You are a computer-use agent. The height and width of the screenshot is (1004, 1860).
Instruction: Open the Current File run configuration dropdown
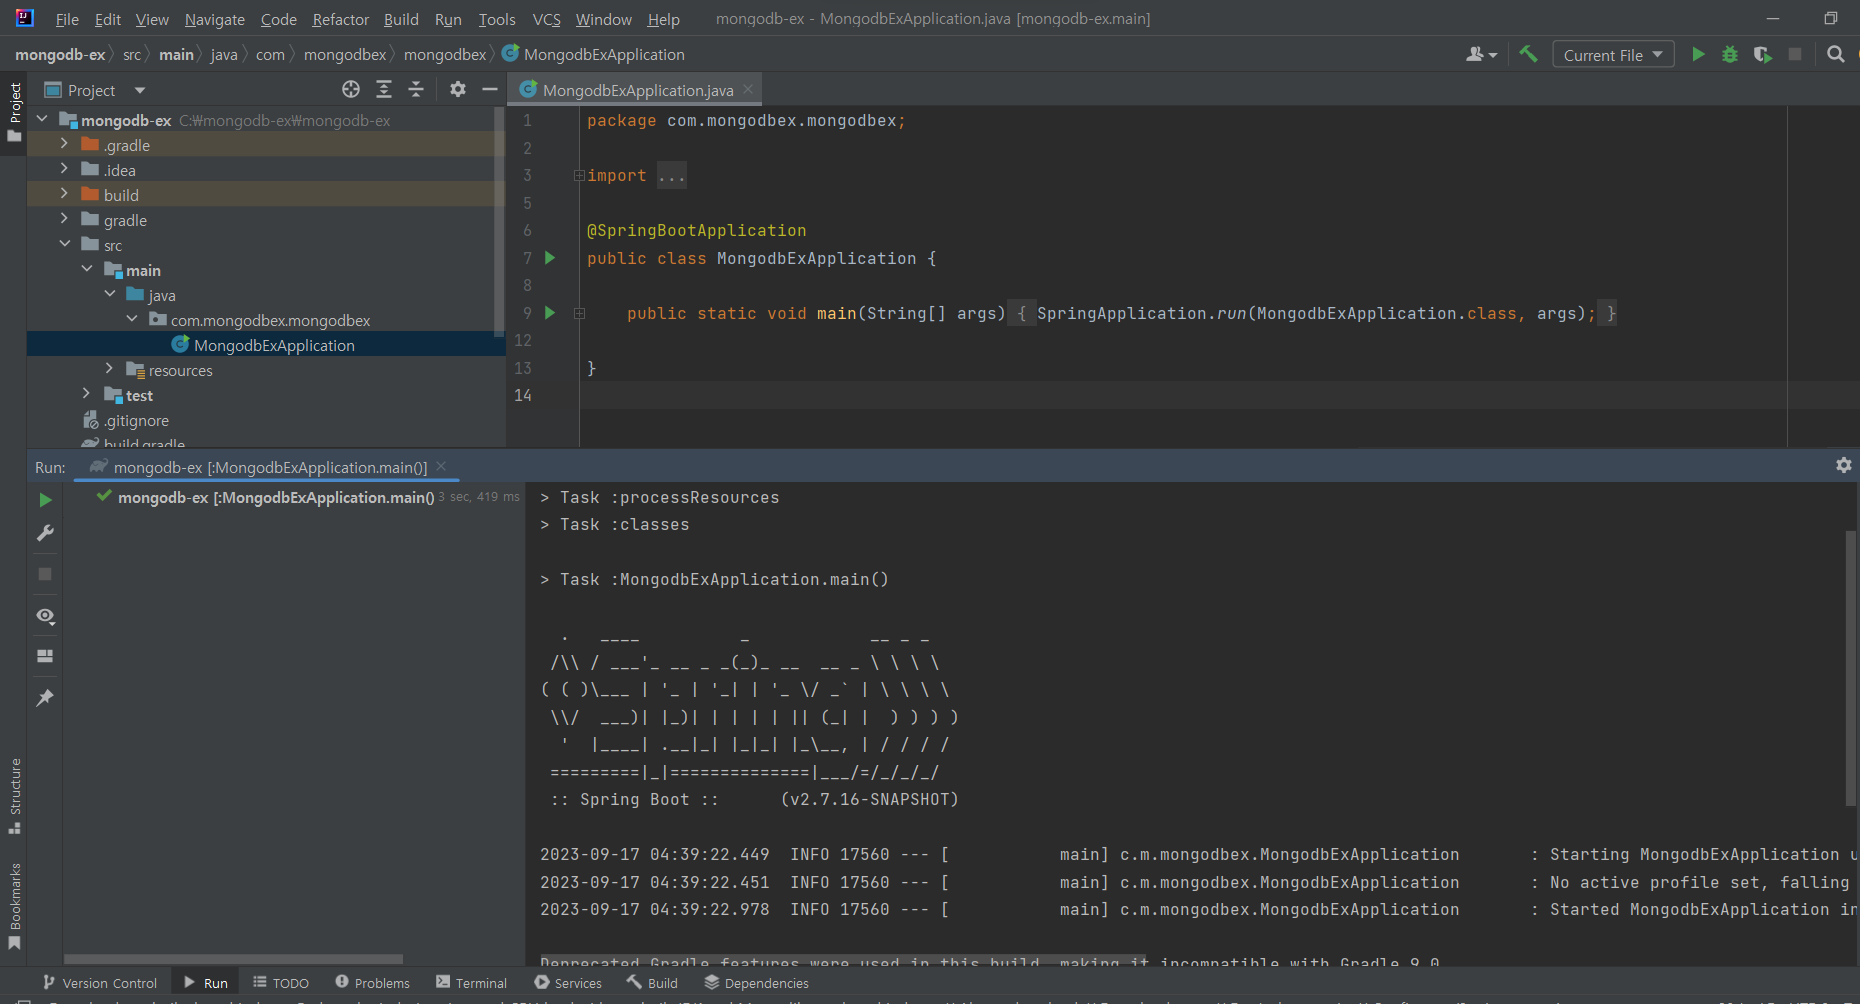click(x=1613, y=55)
